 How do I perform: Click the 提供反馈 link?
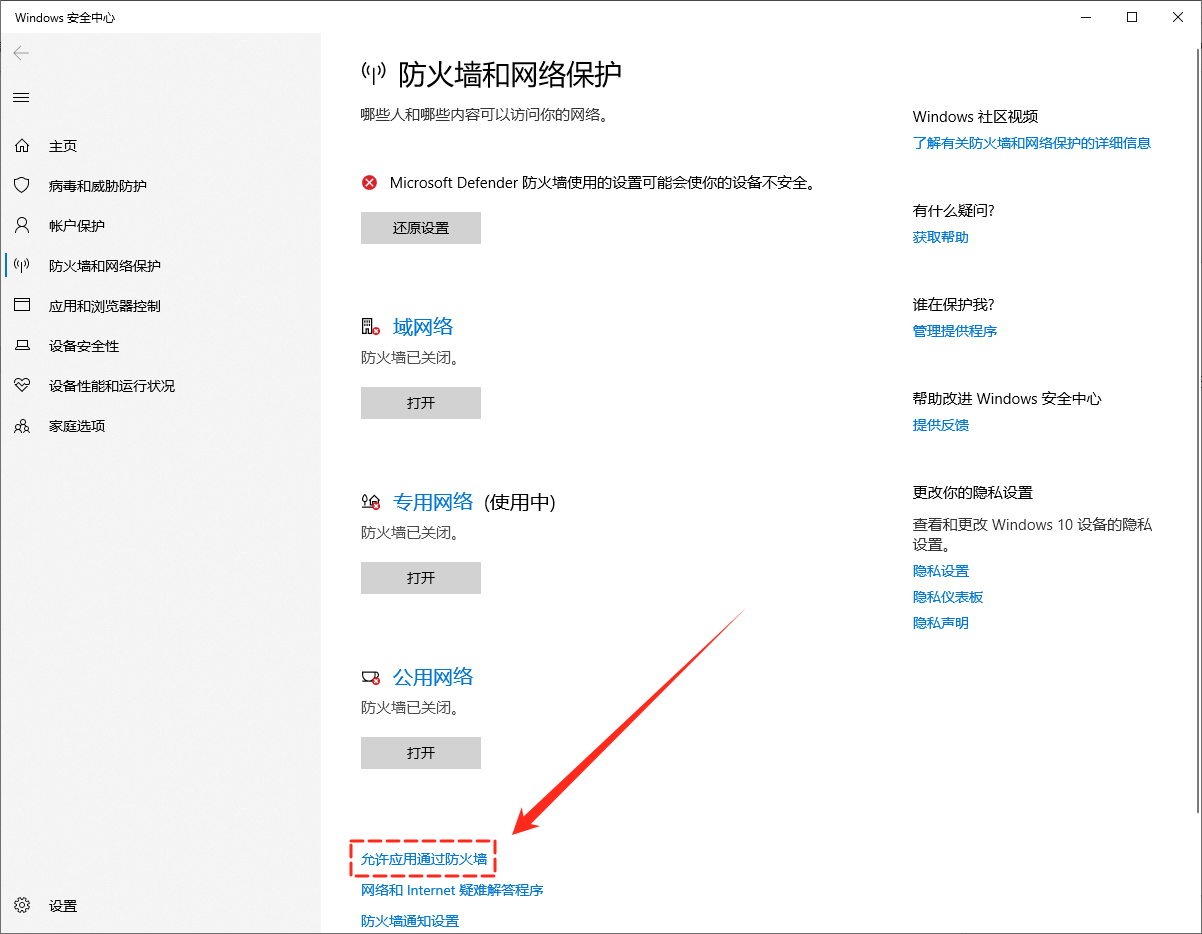point(941,425)
